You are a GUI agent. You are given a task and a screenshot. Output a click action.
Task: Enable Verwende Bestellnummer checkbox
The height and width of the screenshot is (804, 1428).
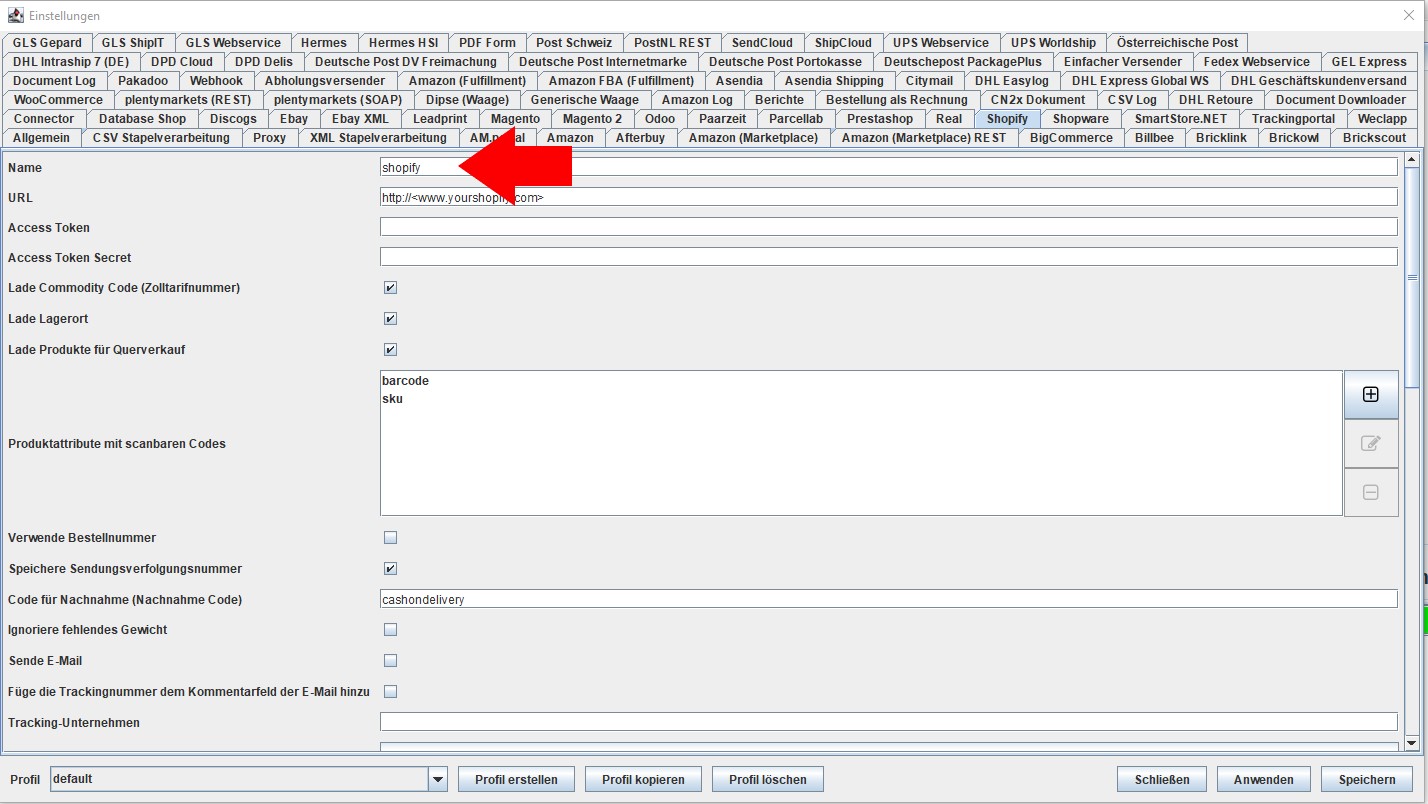tap(391, 538)
